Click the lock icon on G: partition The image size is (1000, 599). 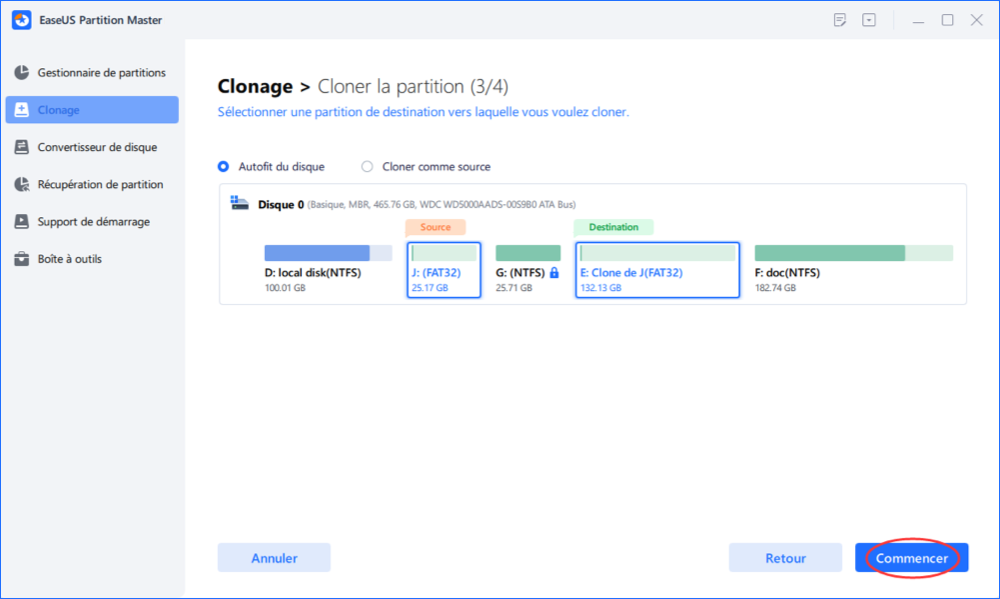pyautogui.click(x=554, y=272)
